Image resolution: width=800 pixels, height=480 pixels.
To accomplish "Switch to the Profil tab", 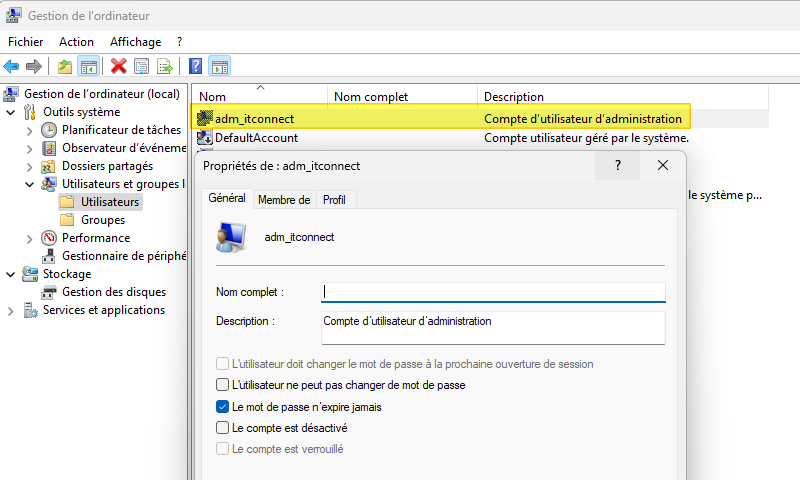I will coord(334,200).
